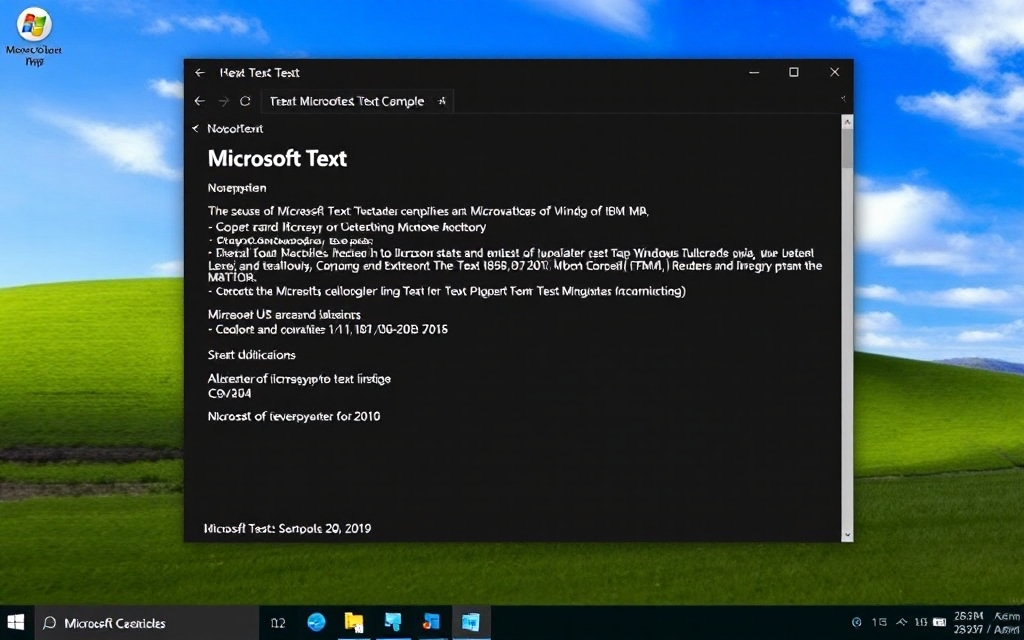Click the 'Start ddificaions' line of text
Viewport: 1024px width, 640px height.
pos(251,355)
